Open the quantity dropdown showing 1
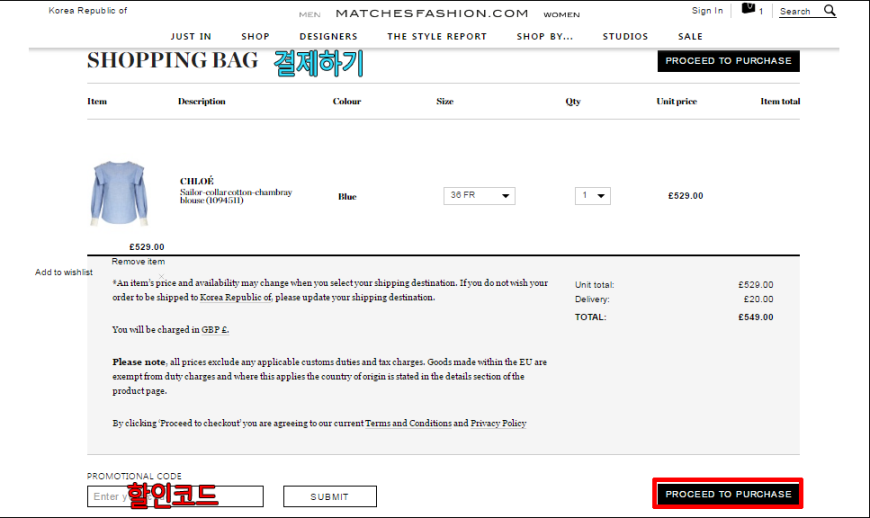The image size is (870, 518). pos(593,196)
